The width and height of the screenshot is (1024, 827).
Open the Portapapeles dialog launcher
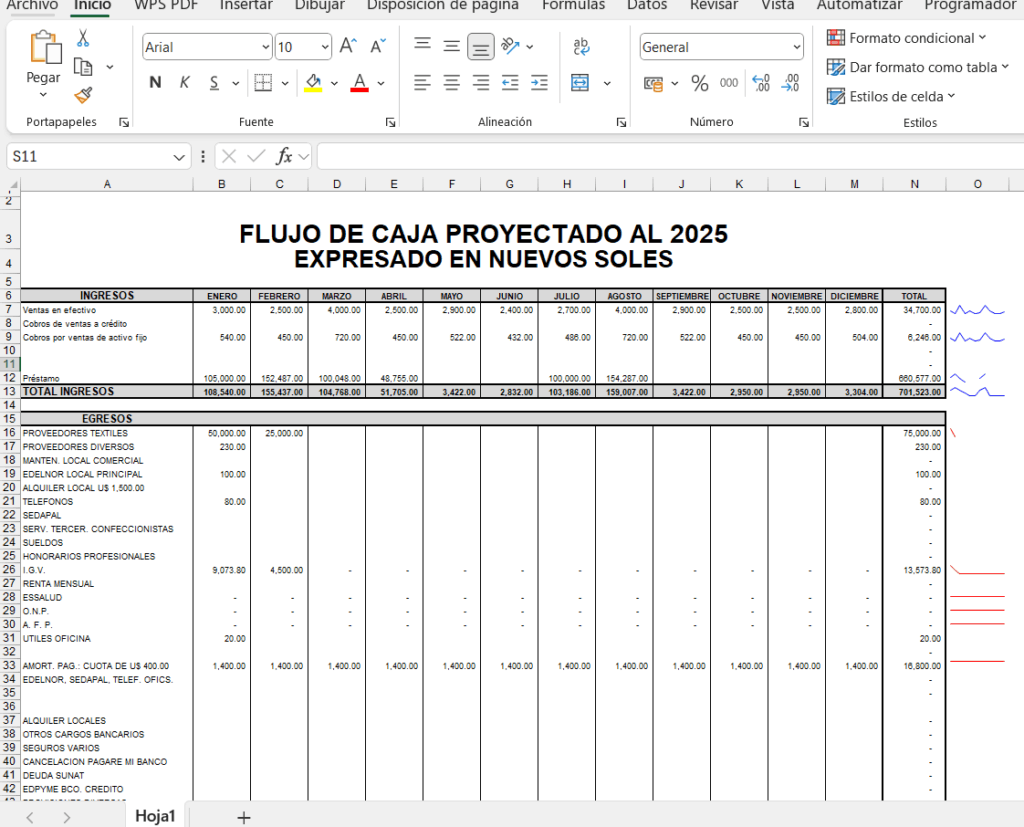[x=124, y=122]
